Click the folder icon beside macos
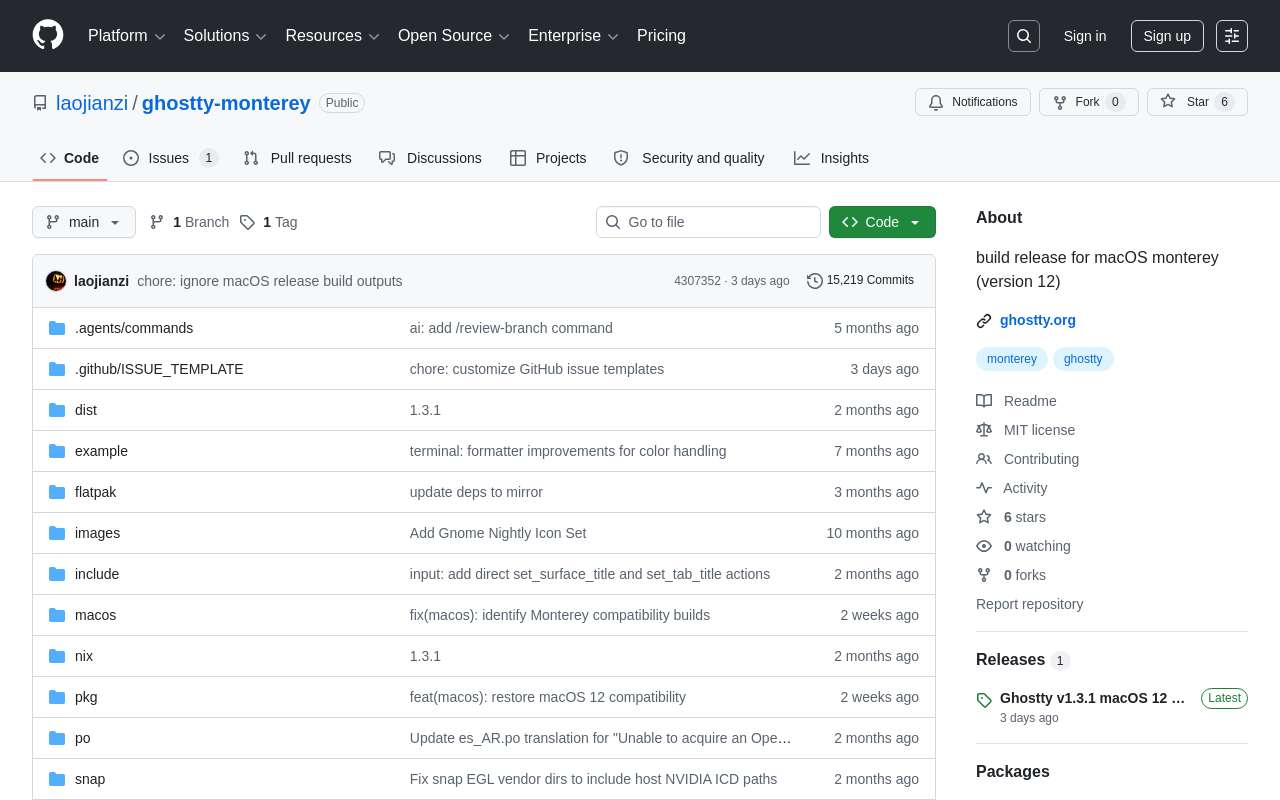This screenshot has height=800, width=1280. [57, 615]
